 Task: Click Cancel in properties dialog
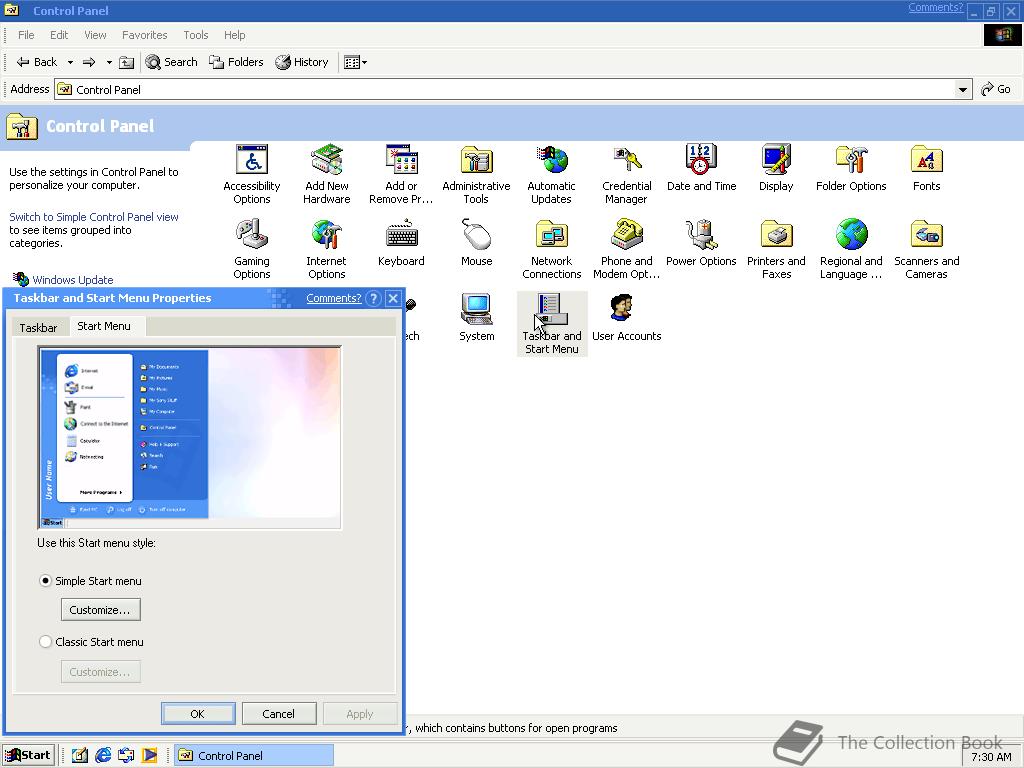click(279, 714)
